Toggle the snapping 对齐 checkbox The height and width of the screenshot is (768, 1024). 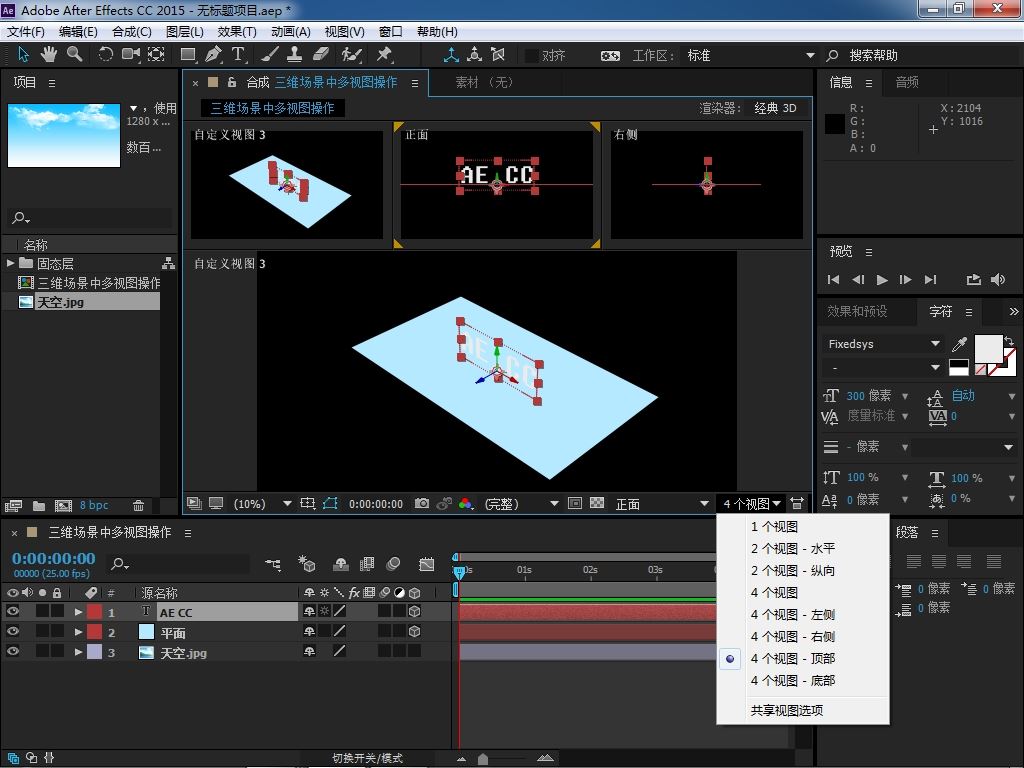[x=532, y=56]
